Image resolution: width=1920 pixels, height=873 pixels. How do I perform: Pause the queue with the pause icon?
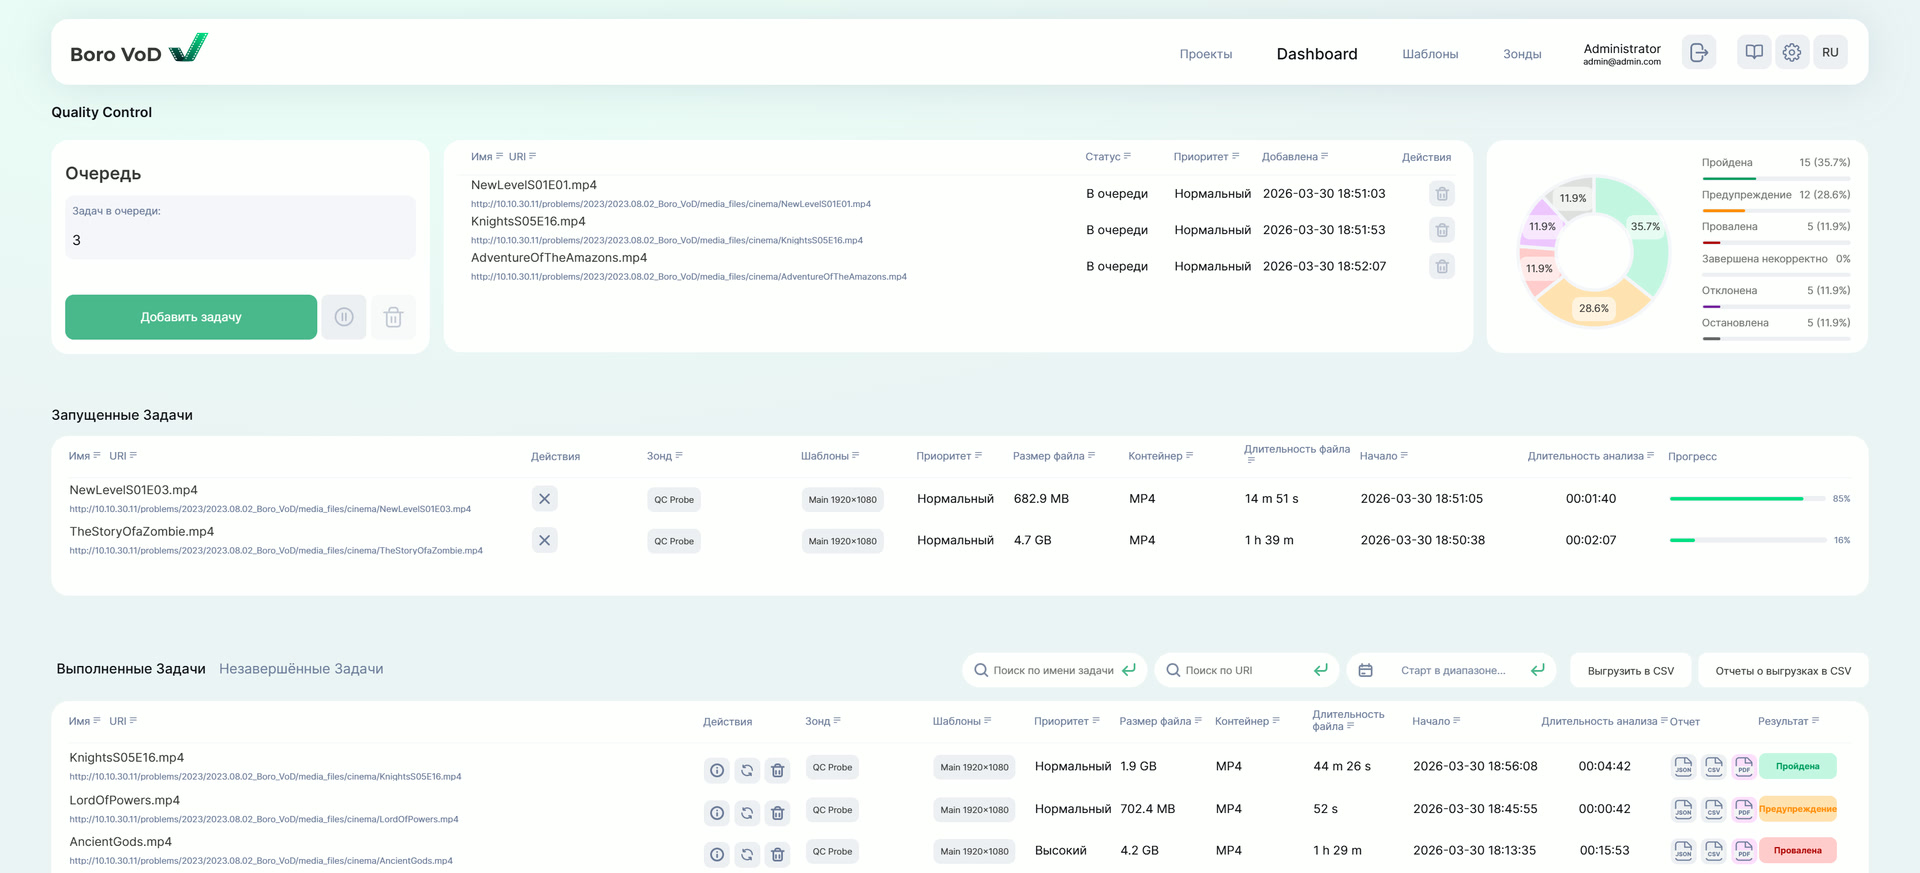pyautogui.click(x=344, y=317)
